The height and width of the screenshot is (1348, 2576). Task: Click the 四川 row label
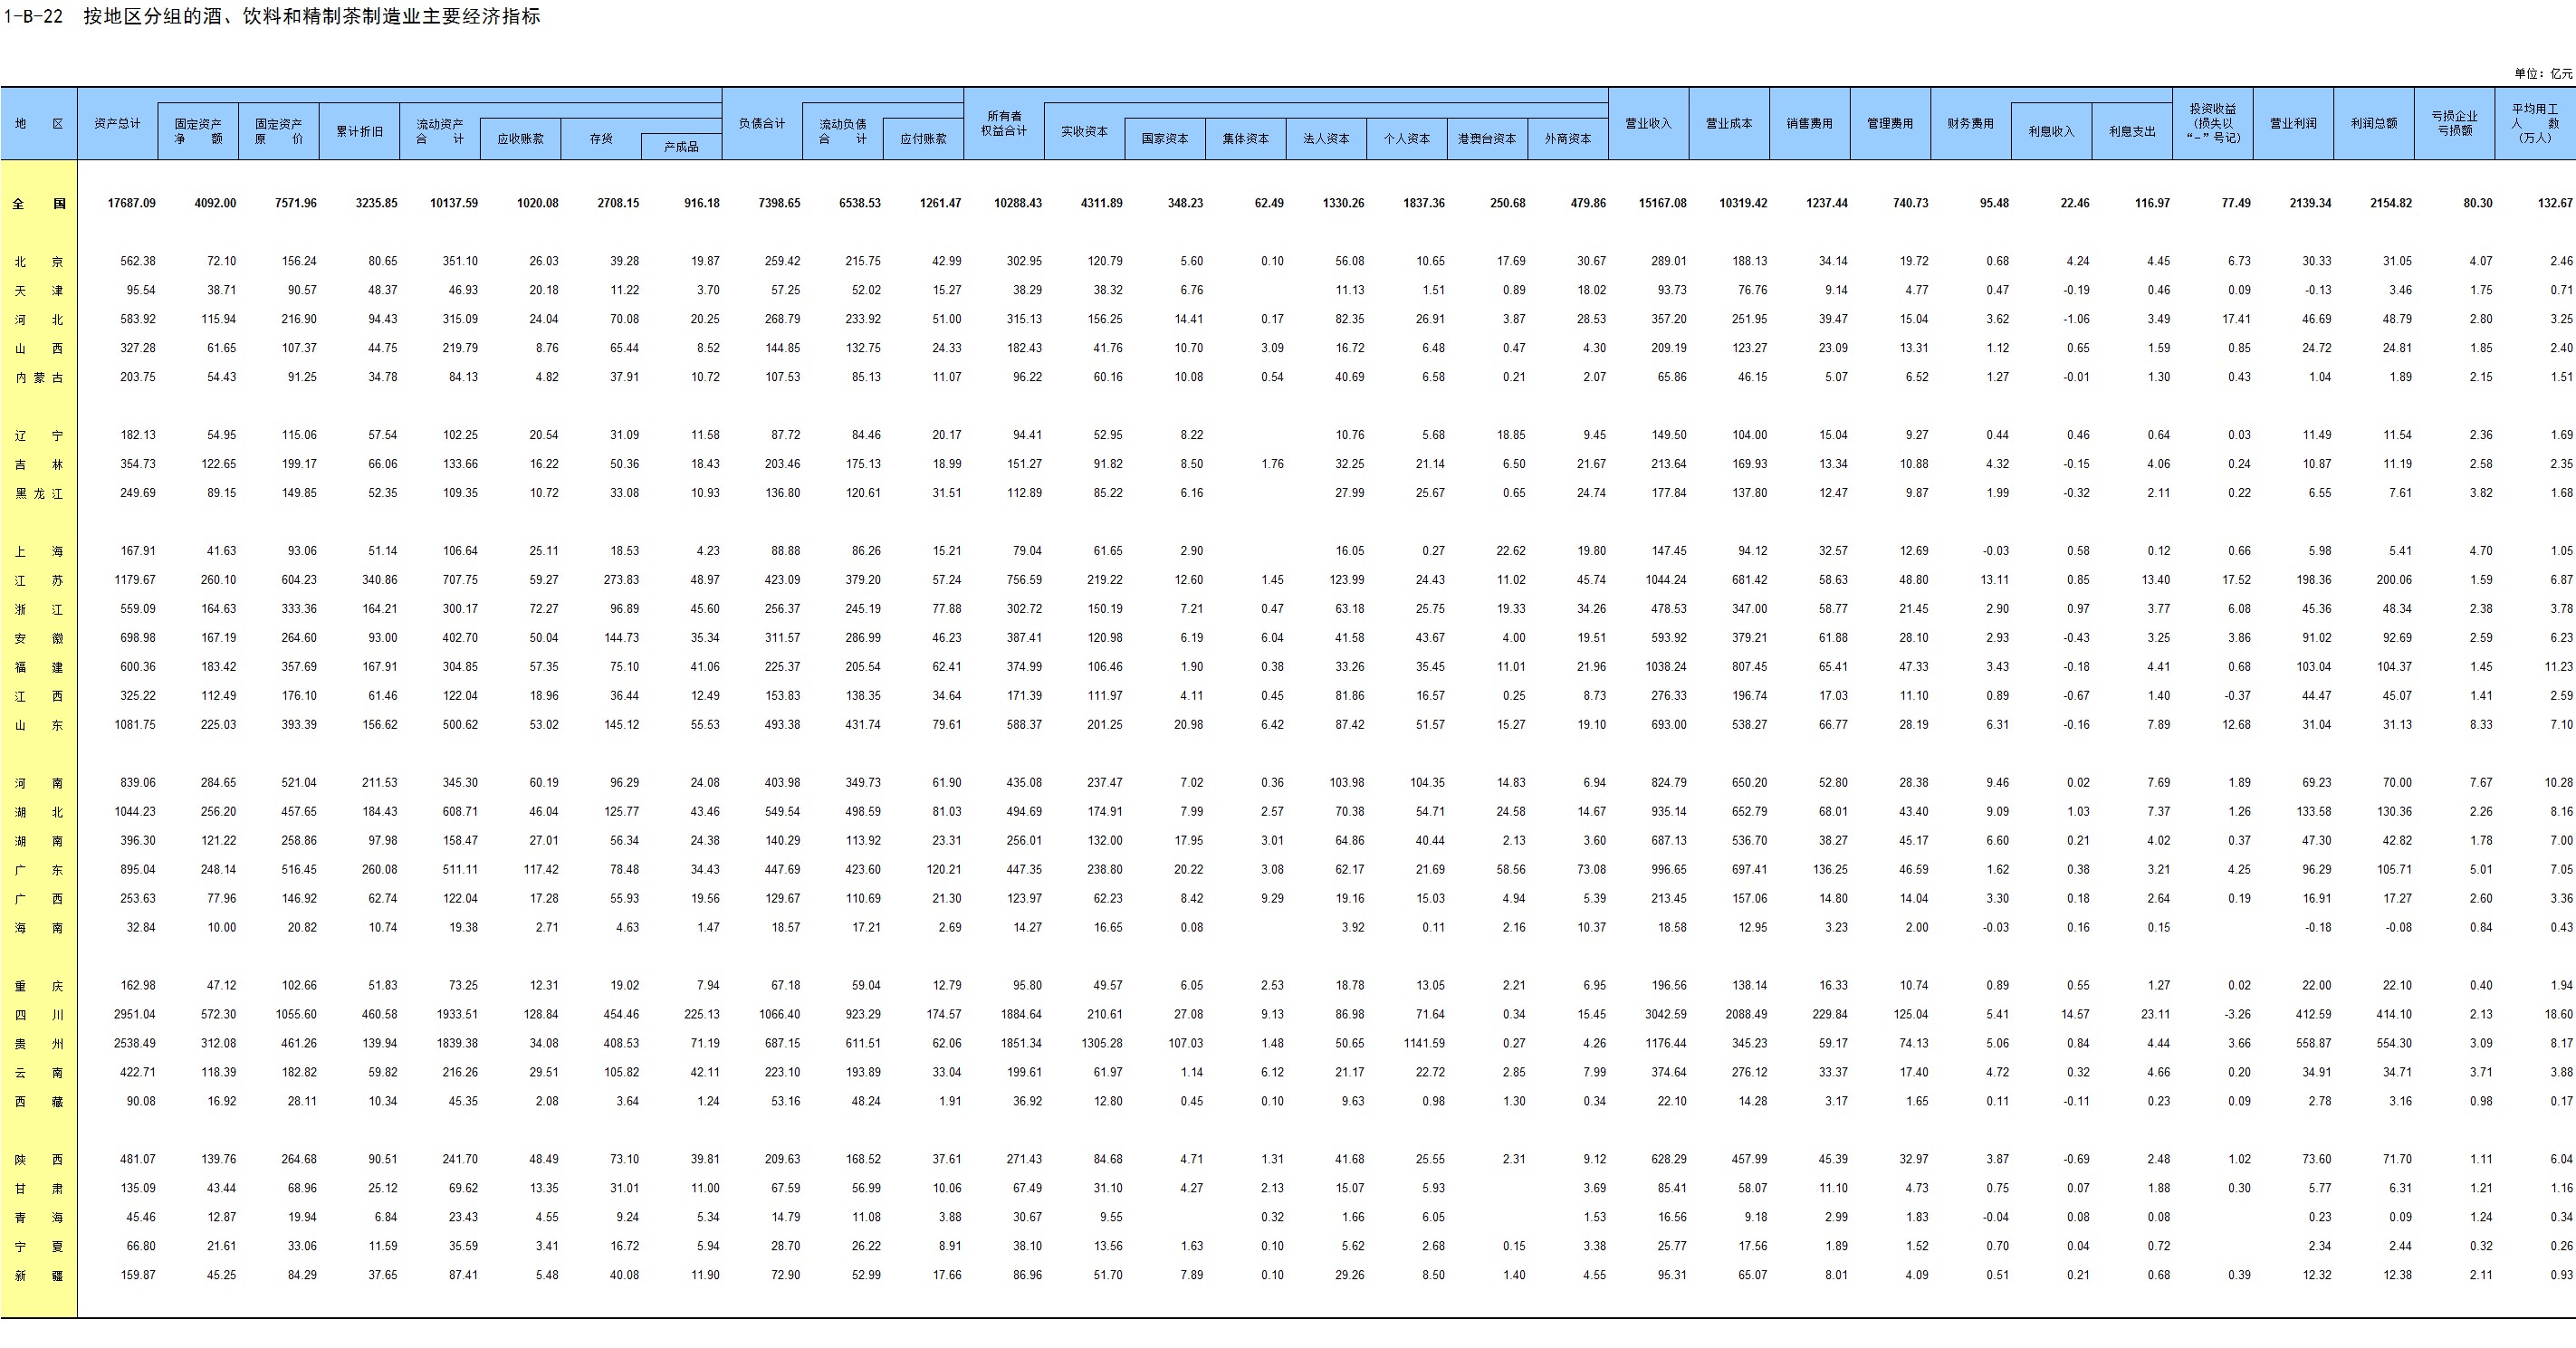point(39,1014)
